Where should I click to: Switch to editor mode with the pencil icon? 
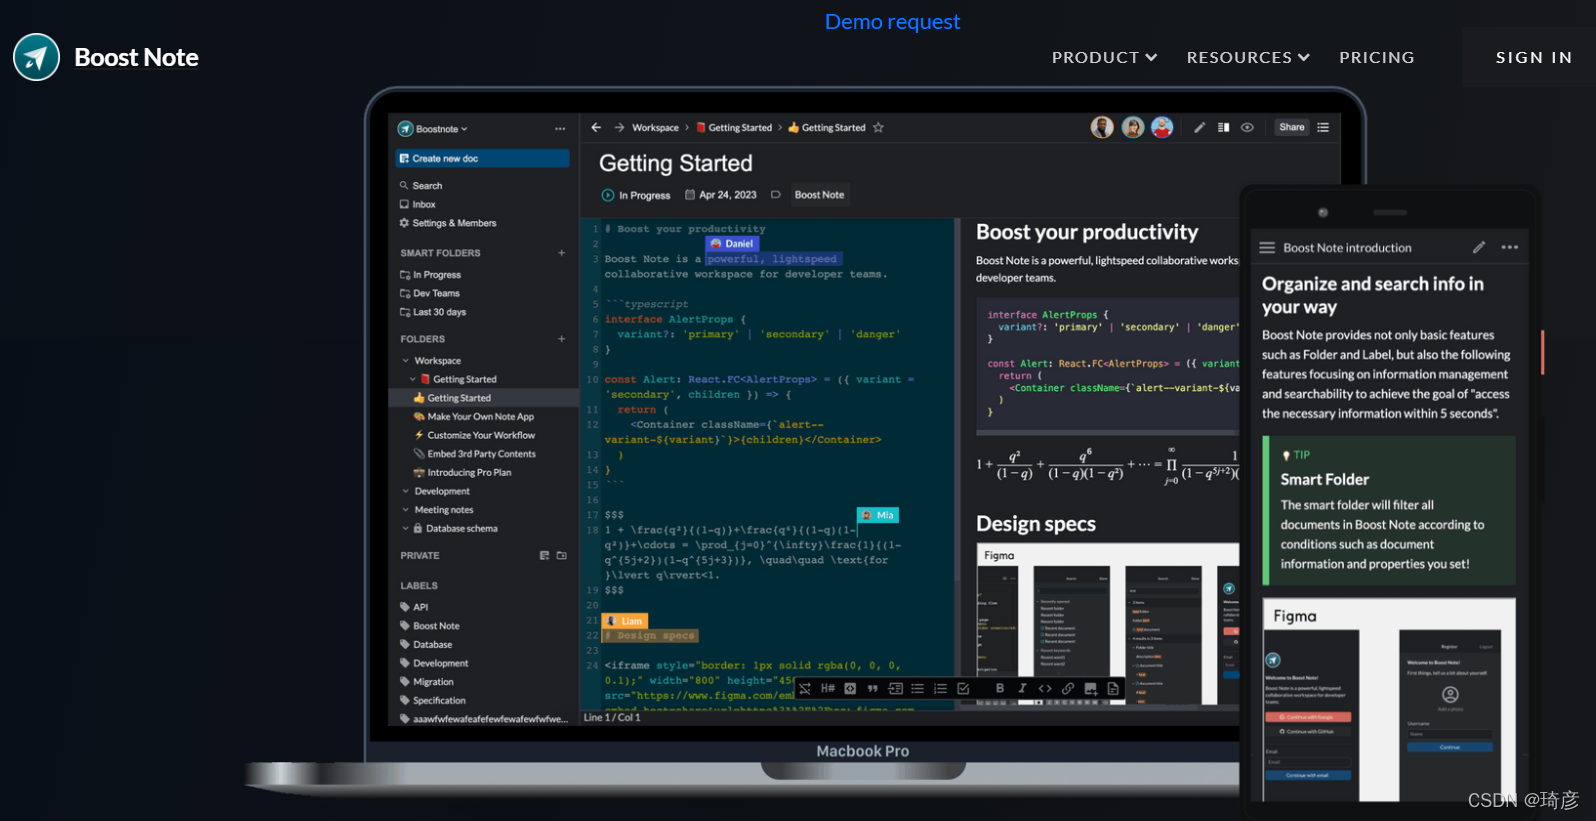1199,128
